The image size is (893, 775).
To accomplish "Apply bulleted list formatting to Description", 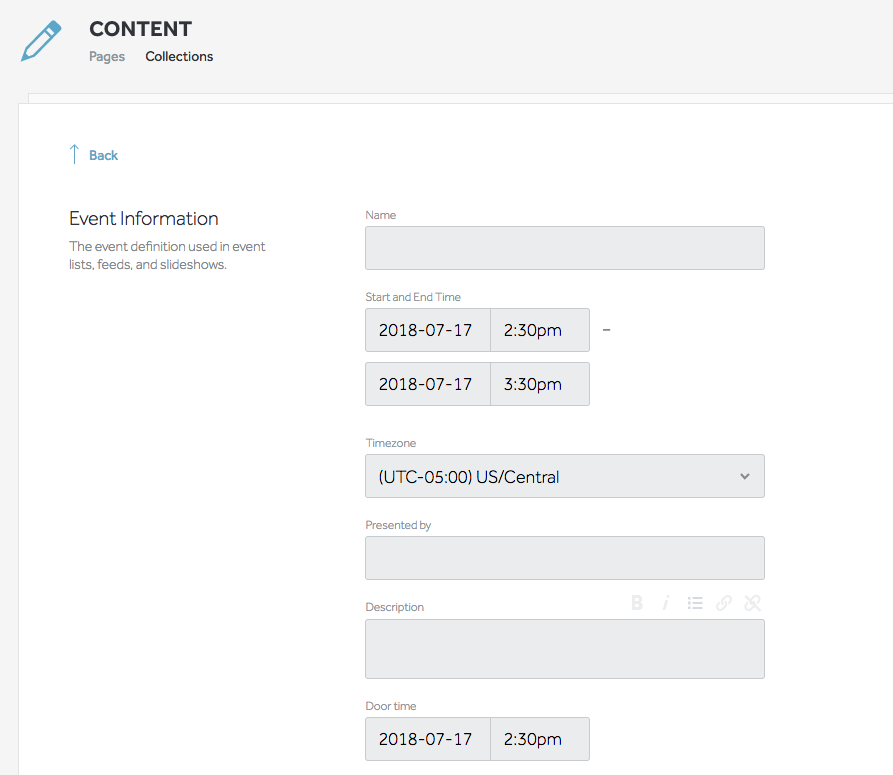I will click(695, 603).
